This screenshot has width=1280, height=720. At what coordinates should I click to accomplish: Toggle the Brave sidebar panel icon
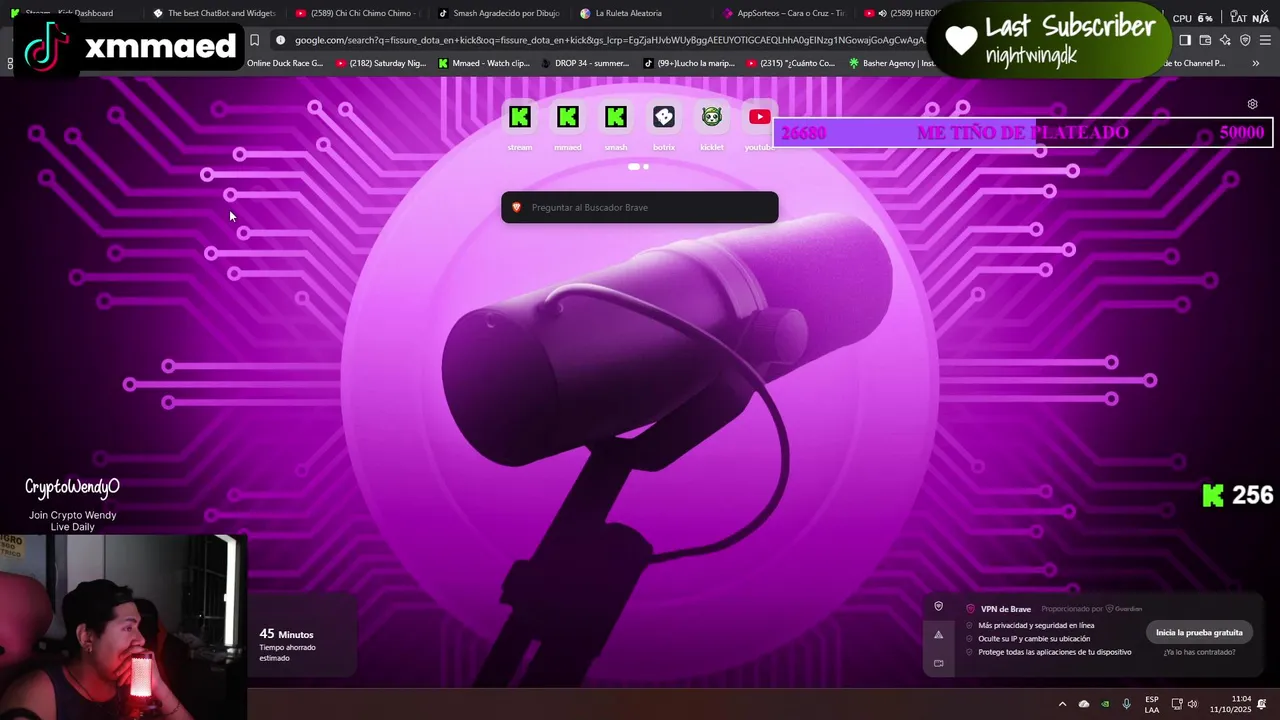(1185, 40)
